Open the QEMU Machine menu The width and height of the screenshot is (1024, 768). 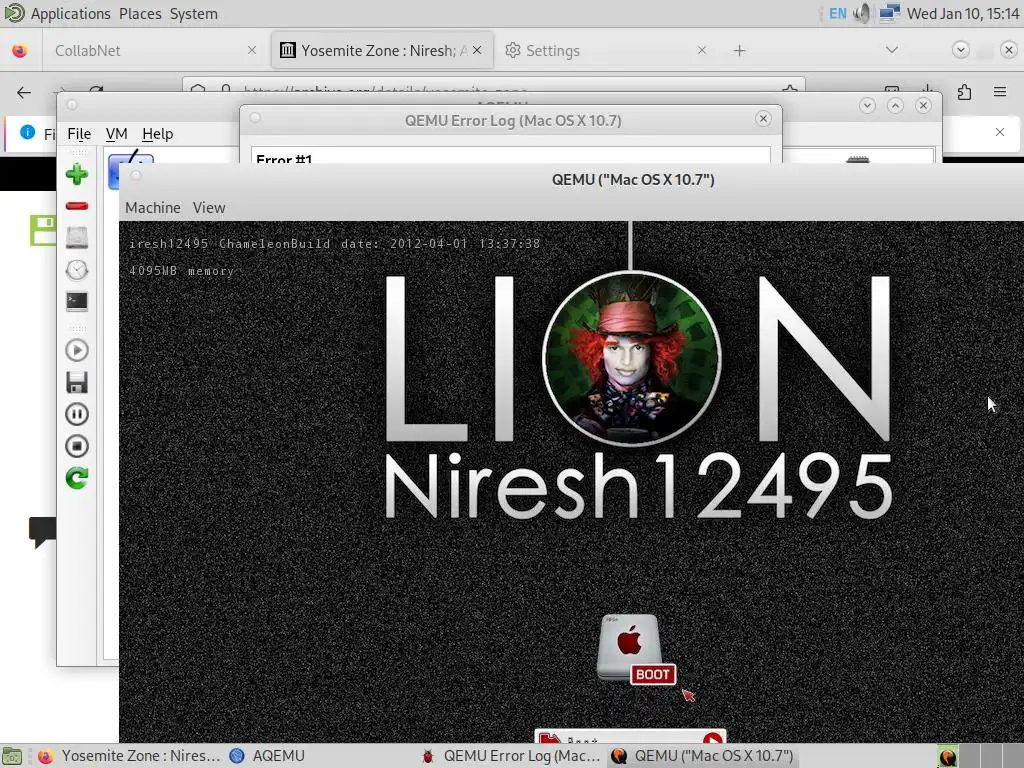(153, 208)
